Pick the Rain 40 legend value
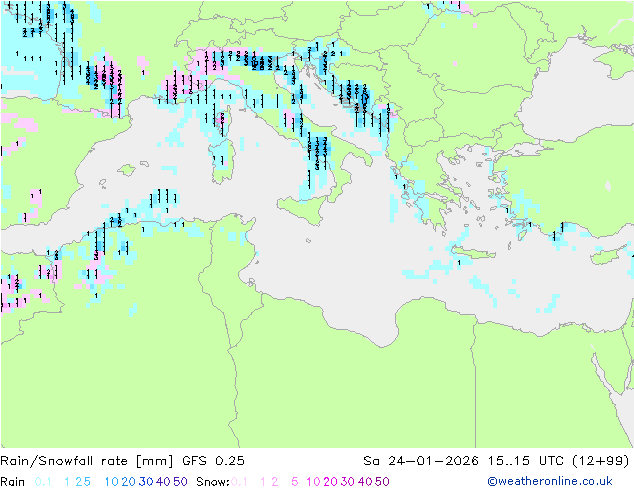 (x=163, y=482)
